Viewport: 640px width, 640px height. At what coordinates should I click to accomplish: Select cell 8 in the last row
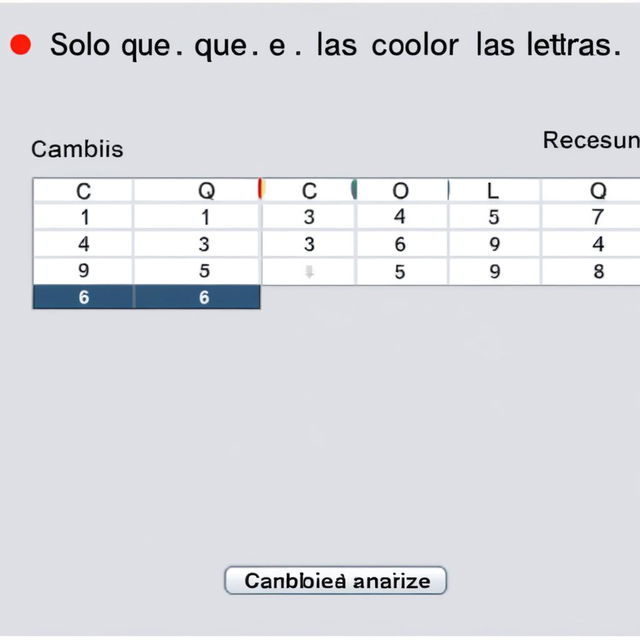tap(598, 271)
